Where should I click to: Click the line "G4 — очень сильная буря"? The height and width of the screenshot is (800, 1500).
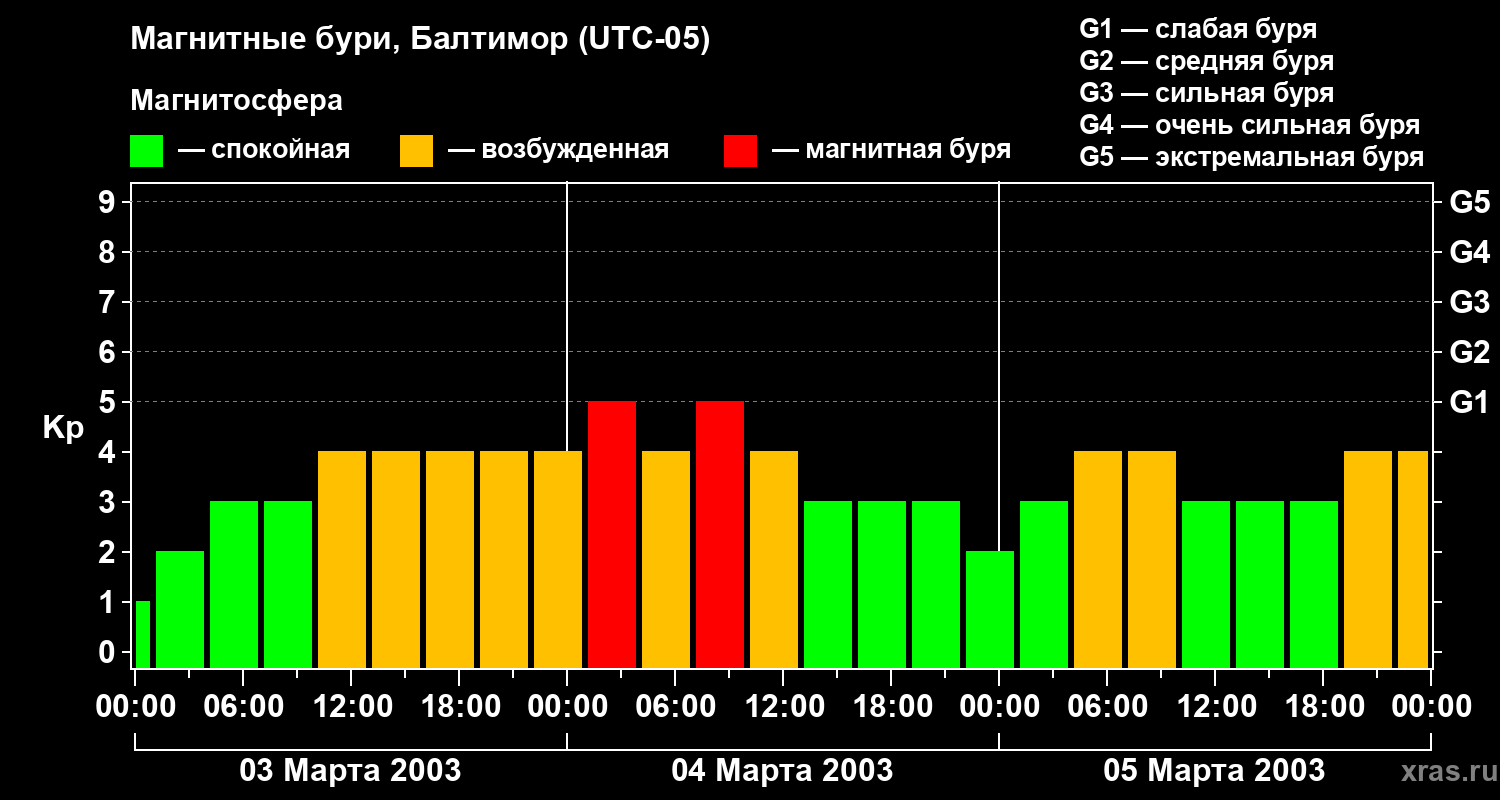pos(1250,125)
